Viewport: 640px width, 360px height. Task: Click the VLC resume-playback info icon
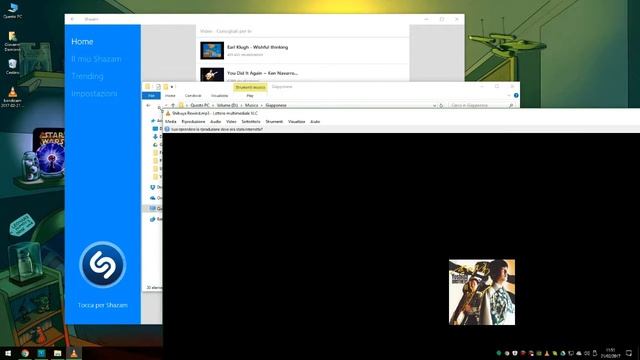pyautogui.click(x=167, y=129)
